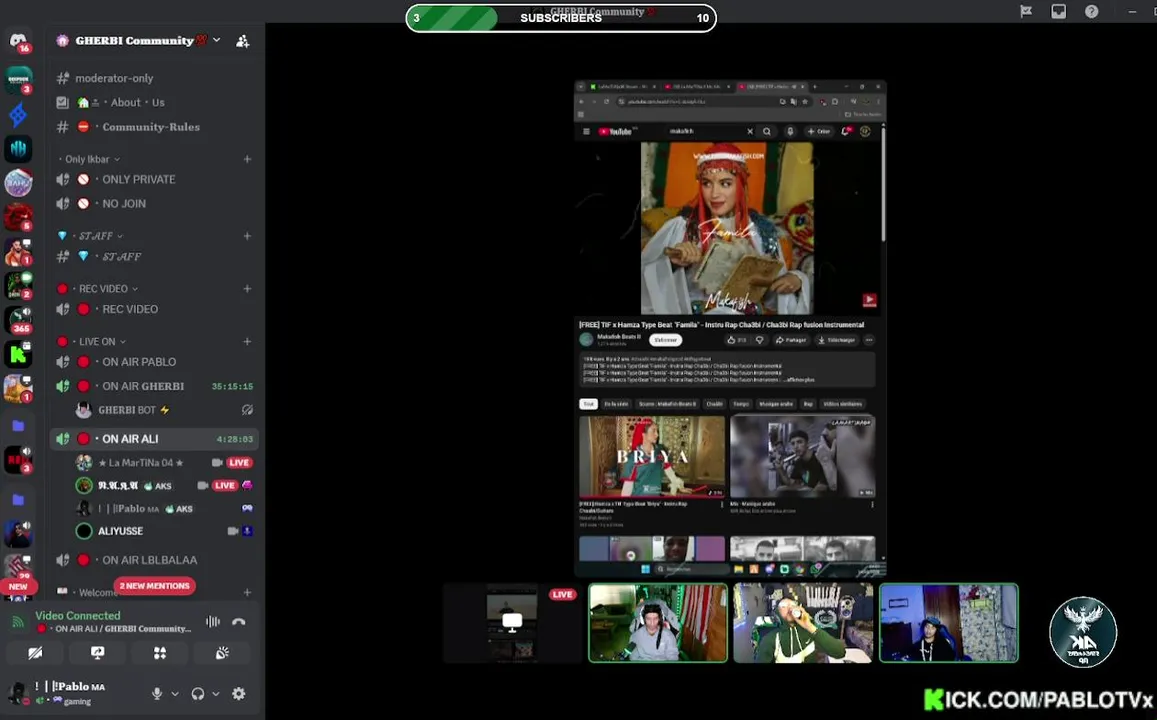Create channel in STAFF category
1157x720 pixels.
247,236
